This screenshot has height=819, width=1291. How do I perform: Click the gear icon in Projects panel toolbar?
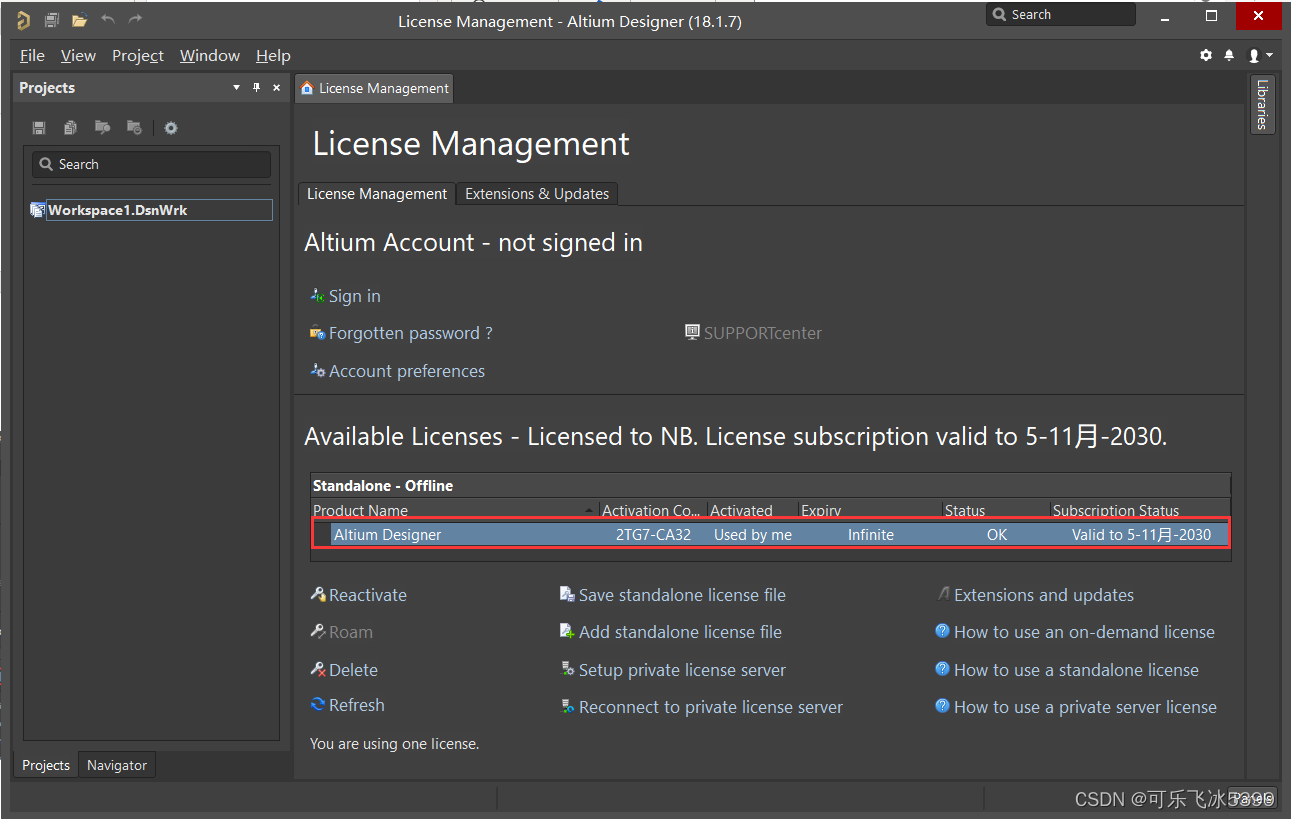click(171, 128)
